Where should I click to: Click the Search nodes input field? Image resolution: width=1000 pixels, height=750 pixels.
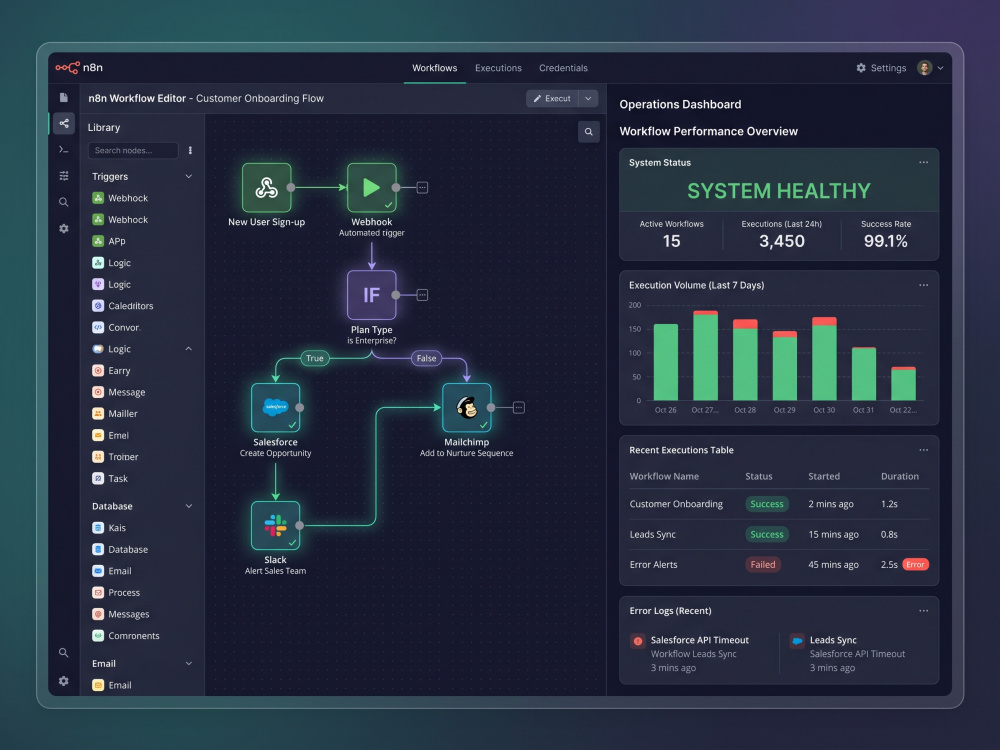coord(133,151)
